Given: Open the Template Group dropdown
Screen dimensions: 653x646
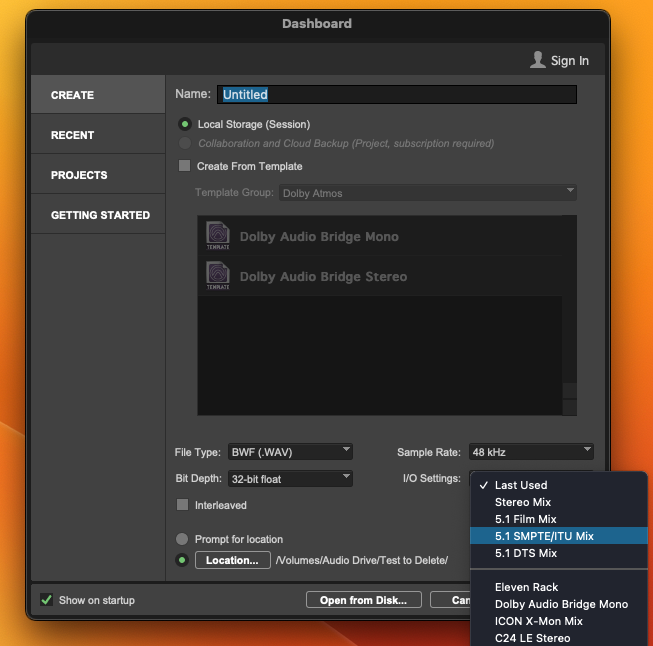Looking at the screenshot, I should (x=428, y=193).
